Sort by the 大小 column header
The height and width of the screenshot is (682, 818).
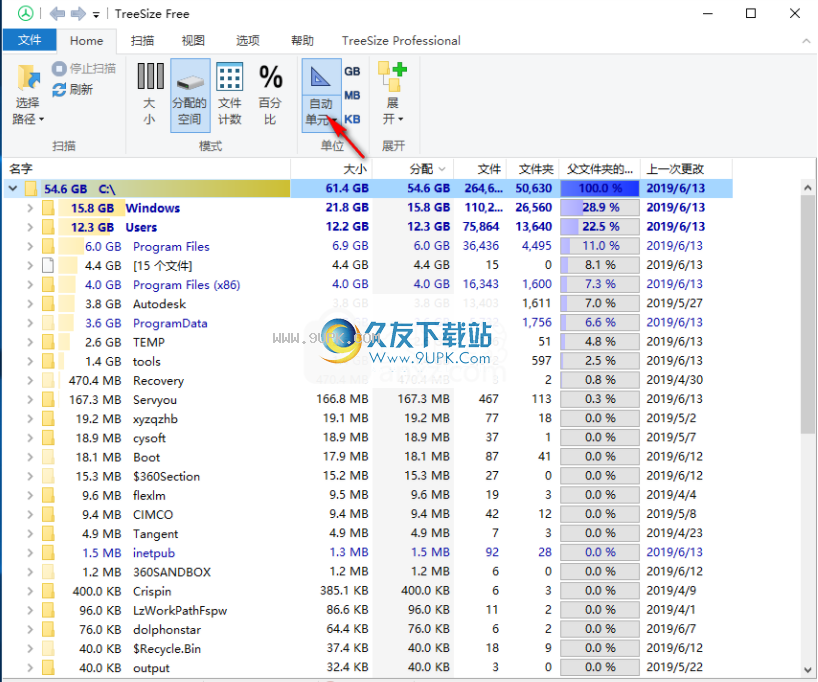pyautogui.click(x=331, y=169)
